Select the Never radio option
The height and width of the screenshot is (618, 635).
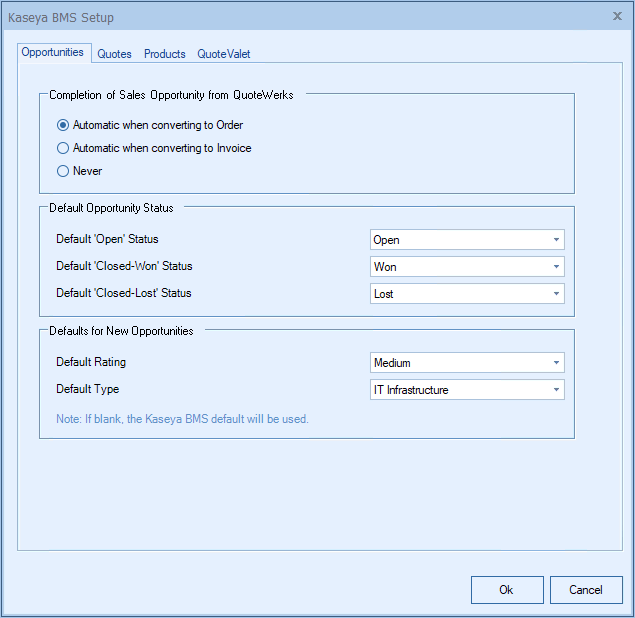(x=64, y=171)
